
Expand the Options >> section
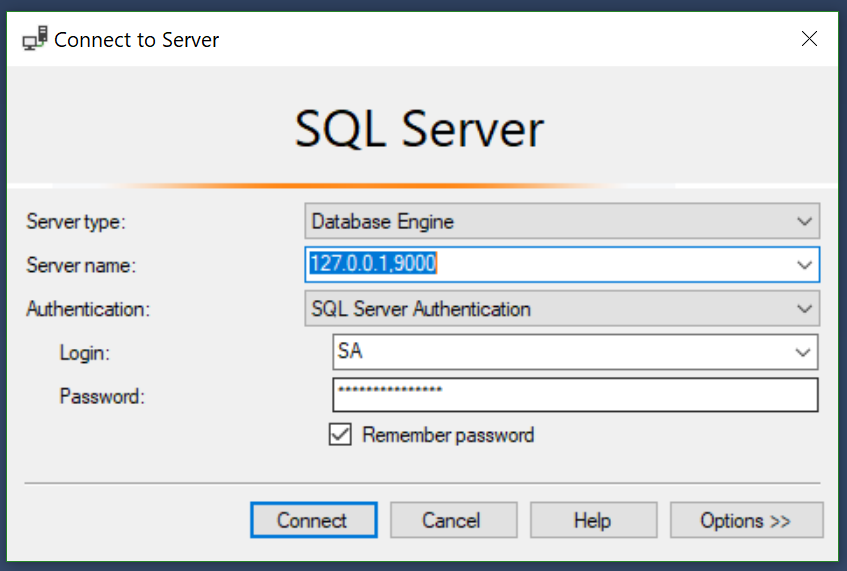[747, 520]
